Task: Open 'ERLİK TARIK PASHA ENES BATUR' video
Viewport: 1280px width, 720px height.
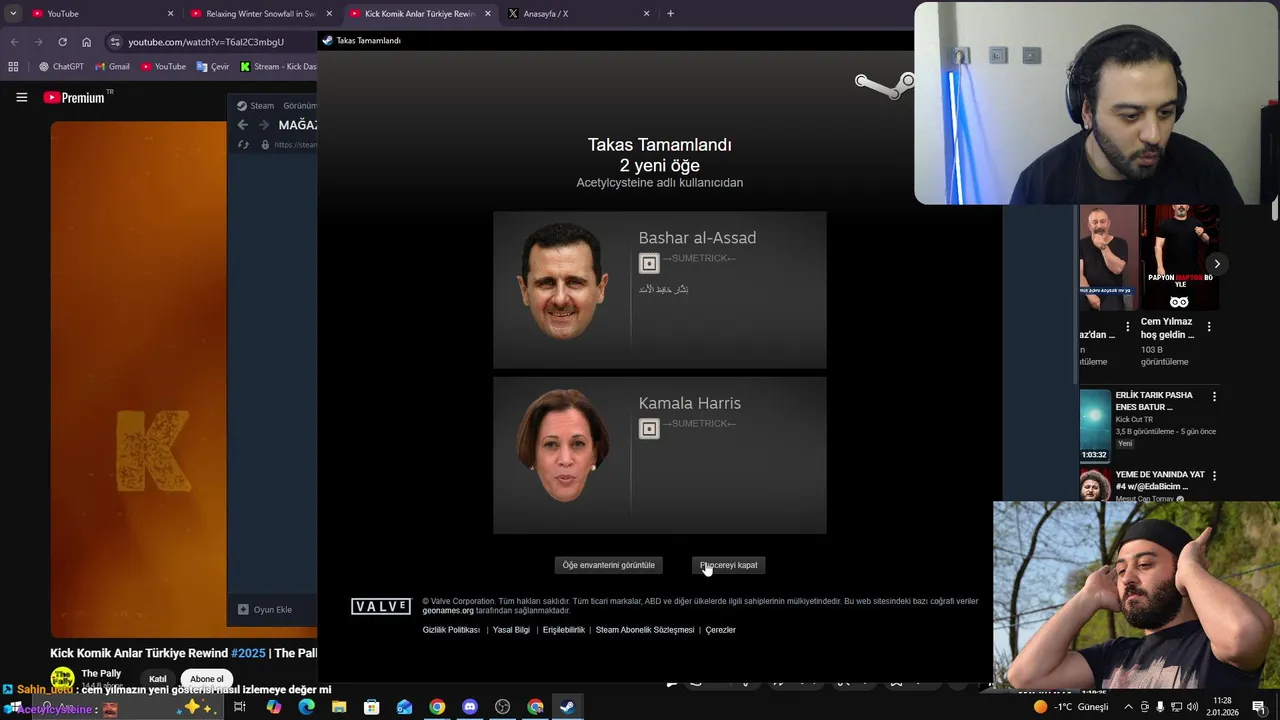Action: (x=1154, y=401)
